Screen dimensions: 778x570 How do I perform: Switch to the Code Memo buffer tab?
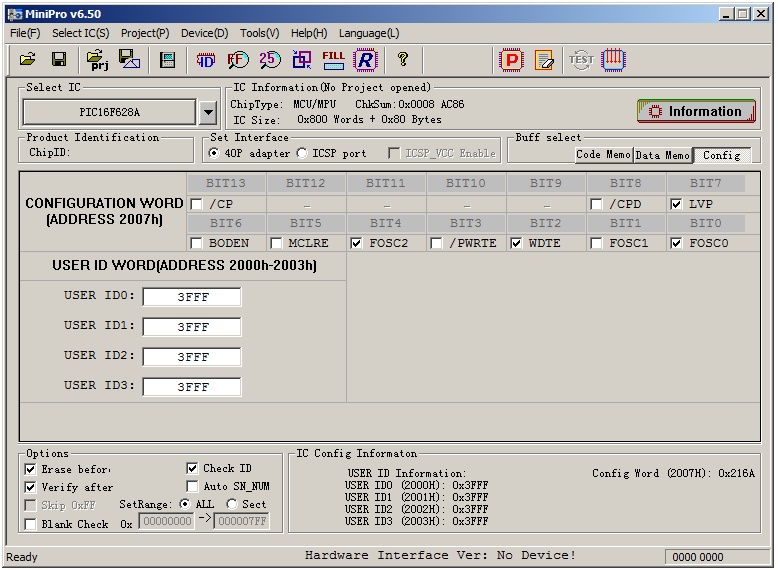click(x=603, y=155)
